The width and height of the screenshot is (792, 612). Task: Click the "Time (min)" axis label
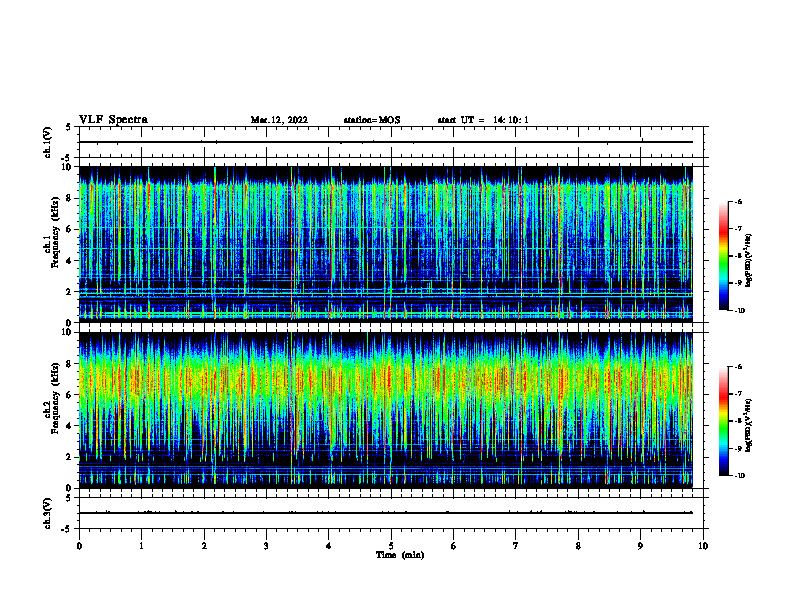click(400, 555)
